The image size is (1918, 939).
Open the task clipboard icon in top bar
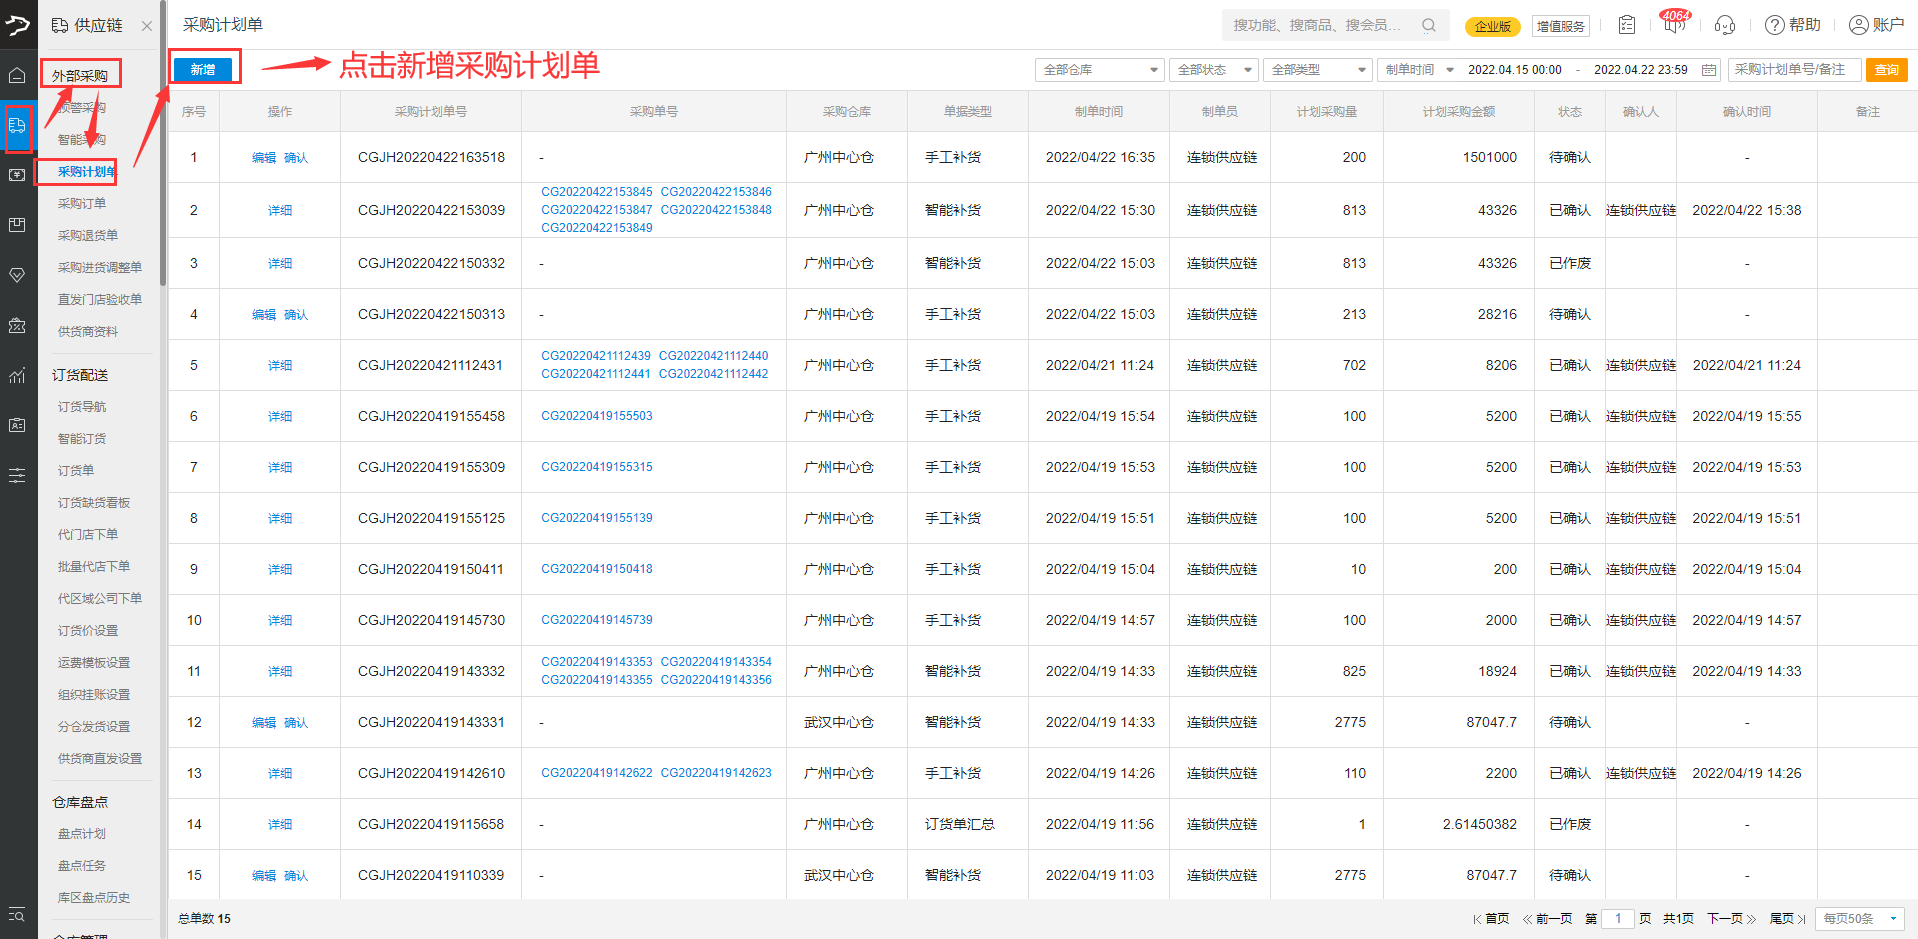(1627, 25)
